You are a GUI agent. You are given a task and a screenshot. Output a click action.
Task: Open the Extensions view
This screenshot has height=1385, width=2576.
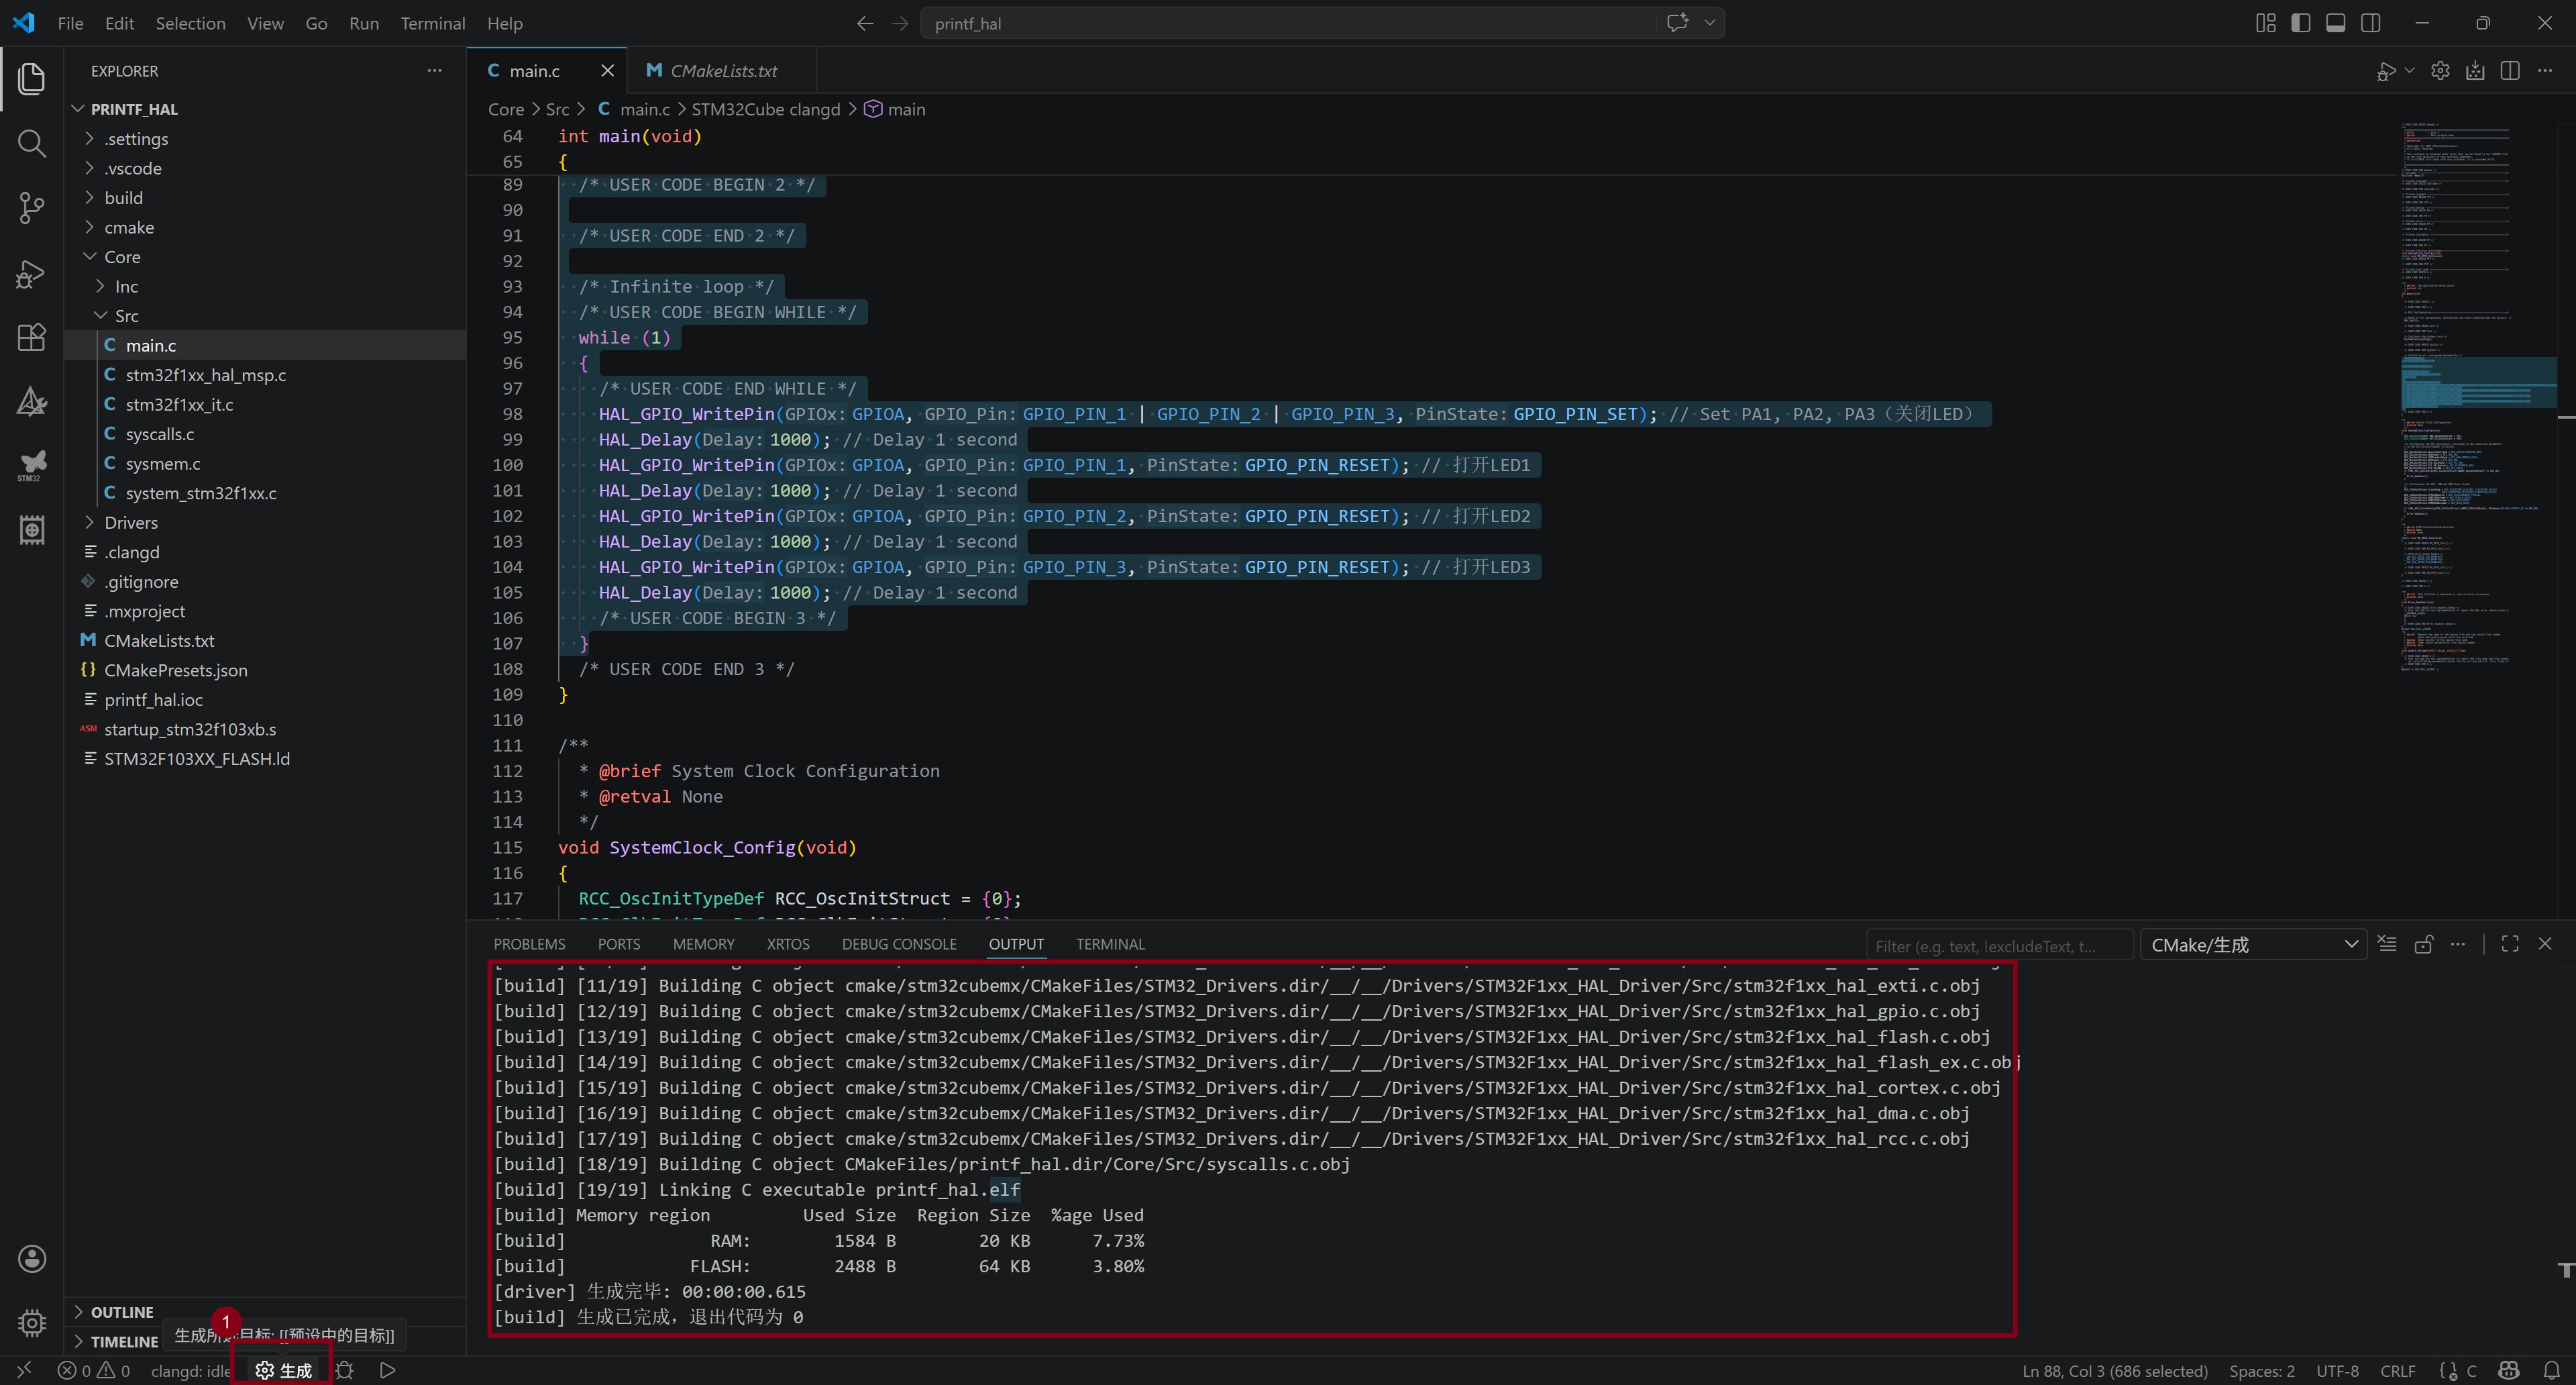(x=32, y=337)
